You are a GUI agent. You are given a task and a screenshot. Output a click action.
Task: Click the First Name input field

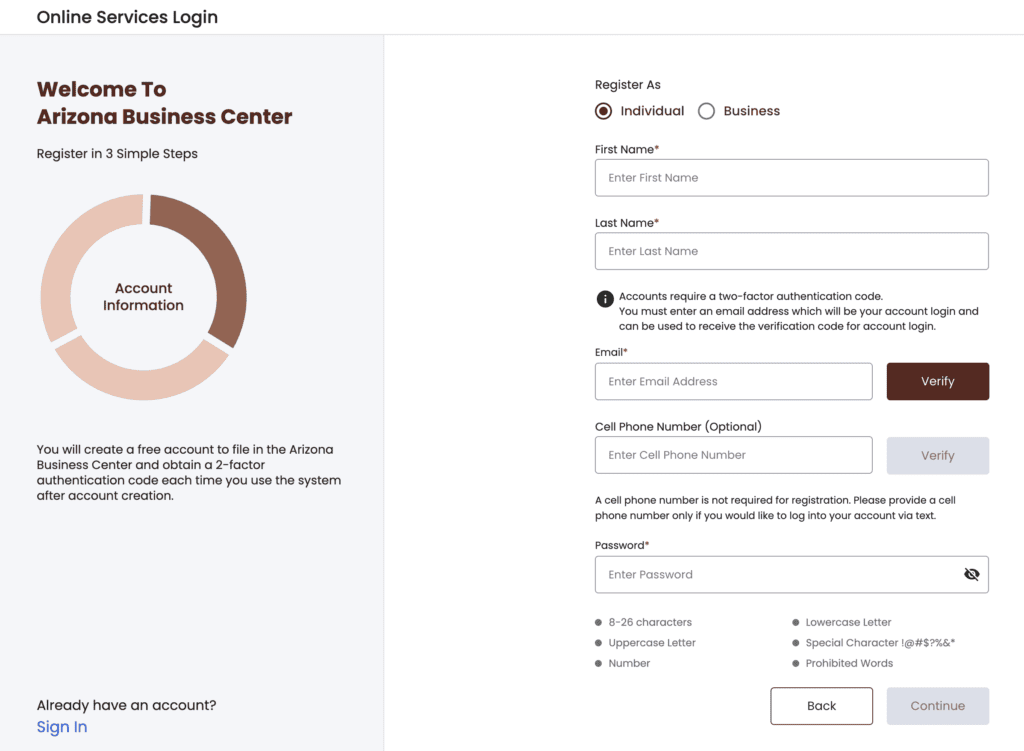[x=792, y=178]
